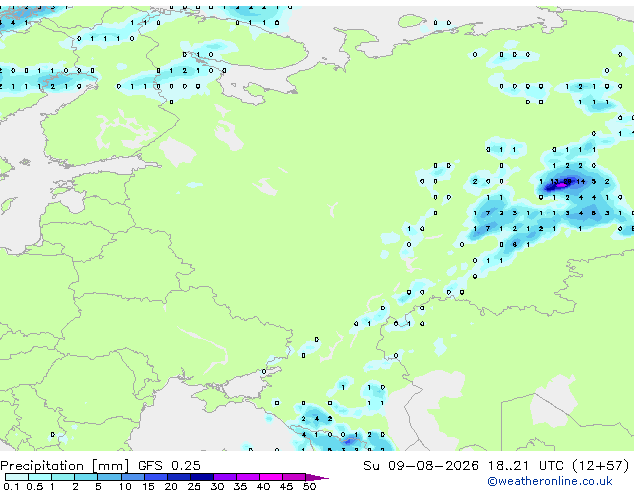The width and height of the screenshot is (634, 490).
Task: Click the legend tick label "50"
Action: click(x=309, y=486)
